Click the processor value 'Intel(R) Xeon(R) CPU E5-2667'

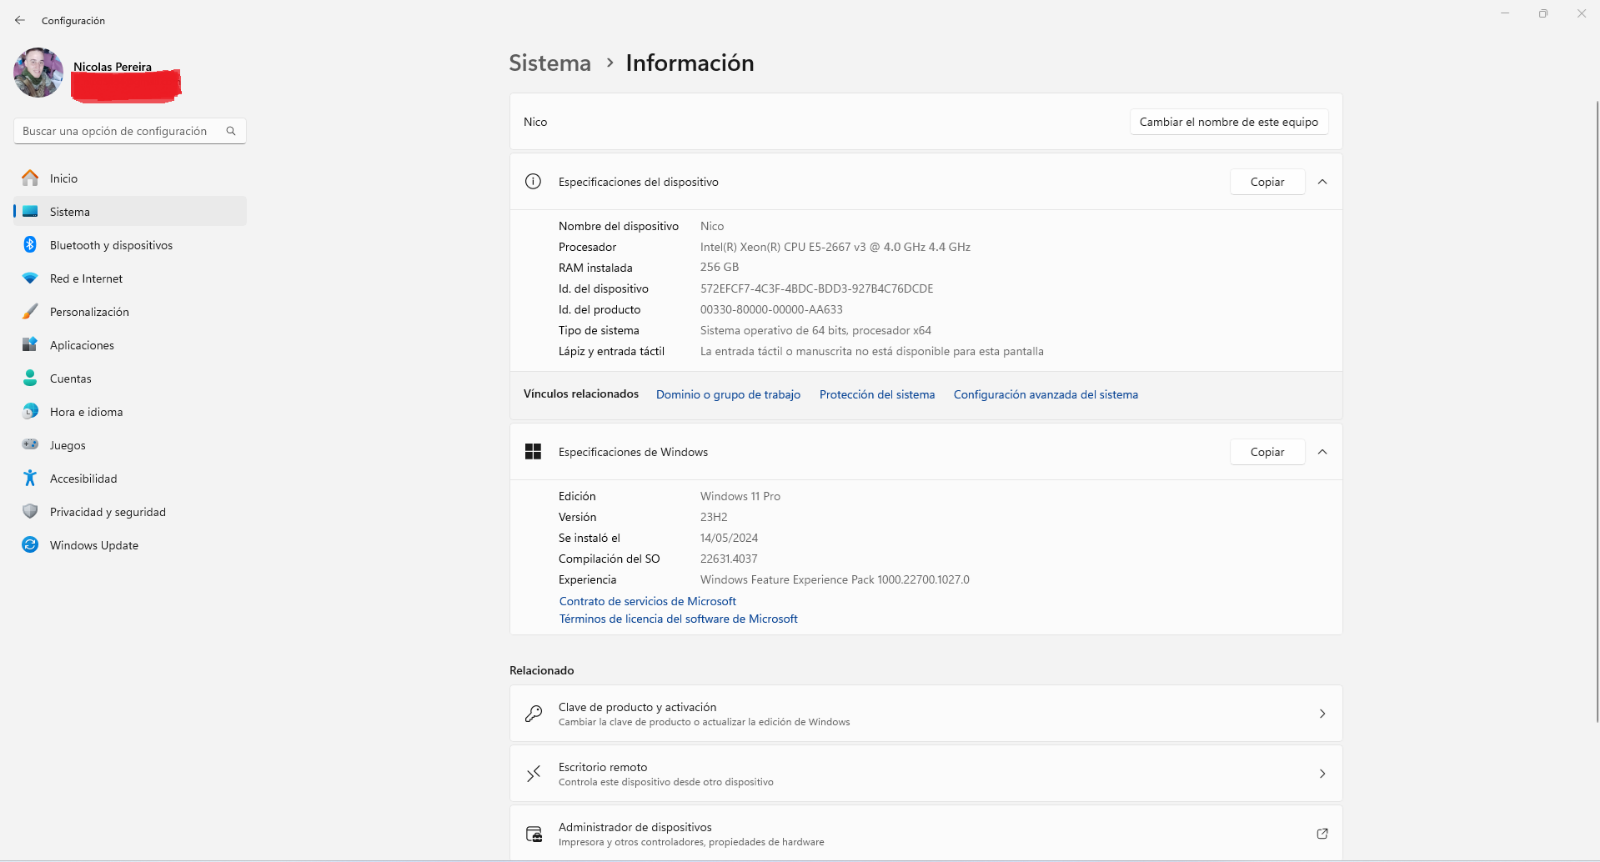tap(835, 247)
